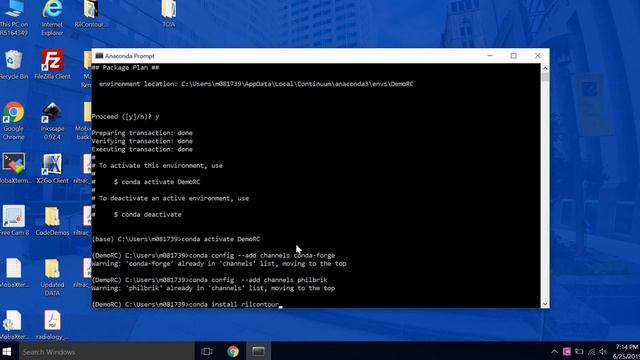Screen dimensions: 640x360
Task: Open MobaXterm desktop shortcut with colorful icon
Action: pos(15,168)
